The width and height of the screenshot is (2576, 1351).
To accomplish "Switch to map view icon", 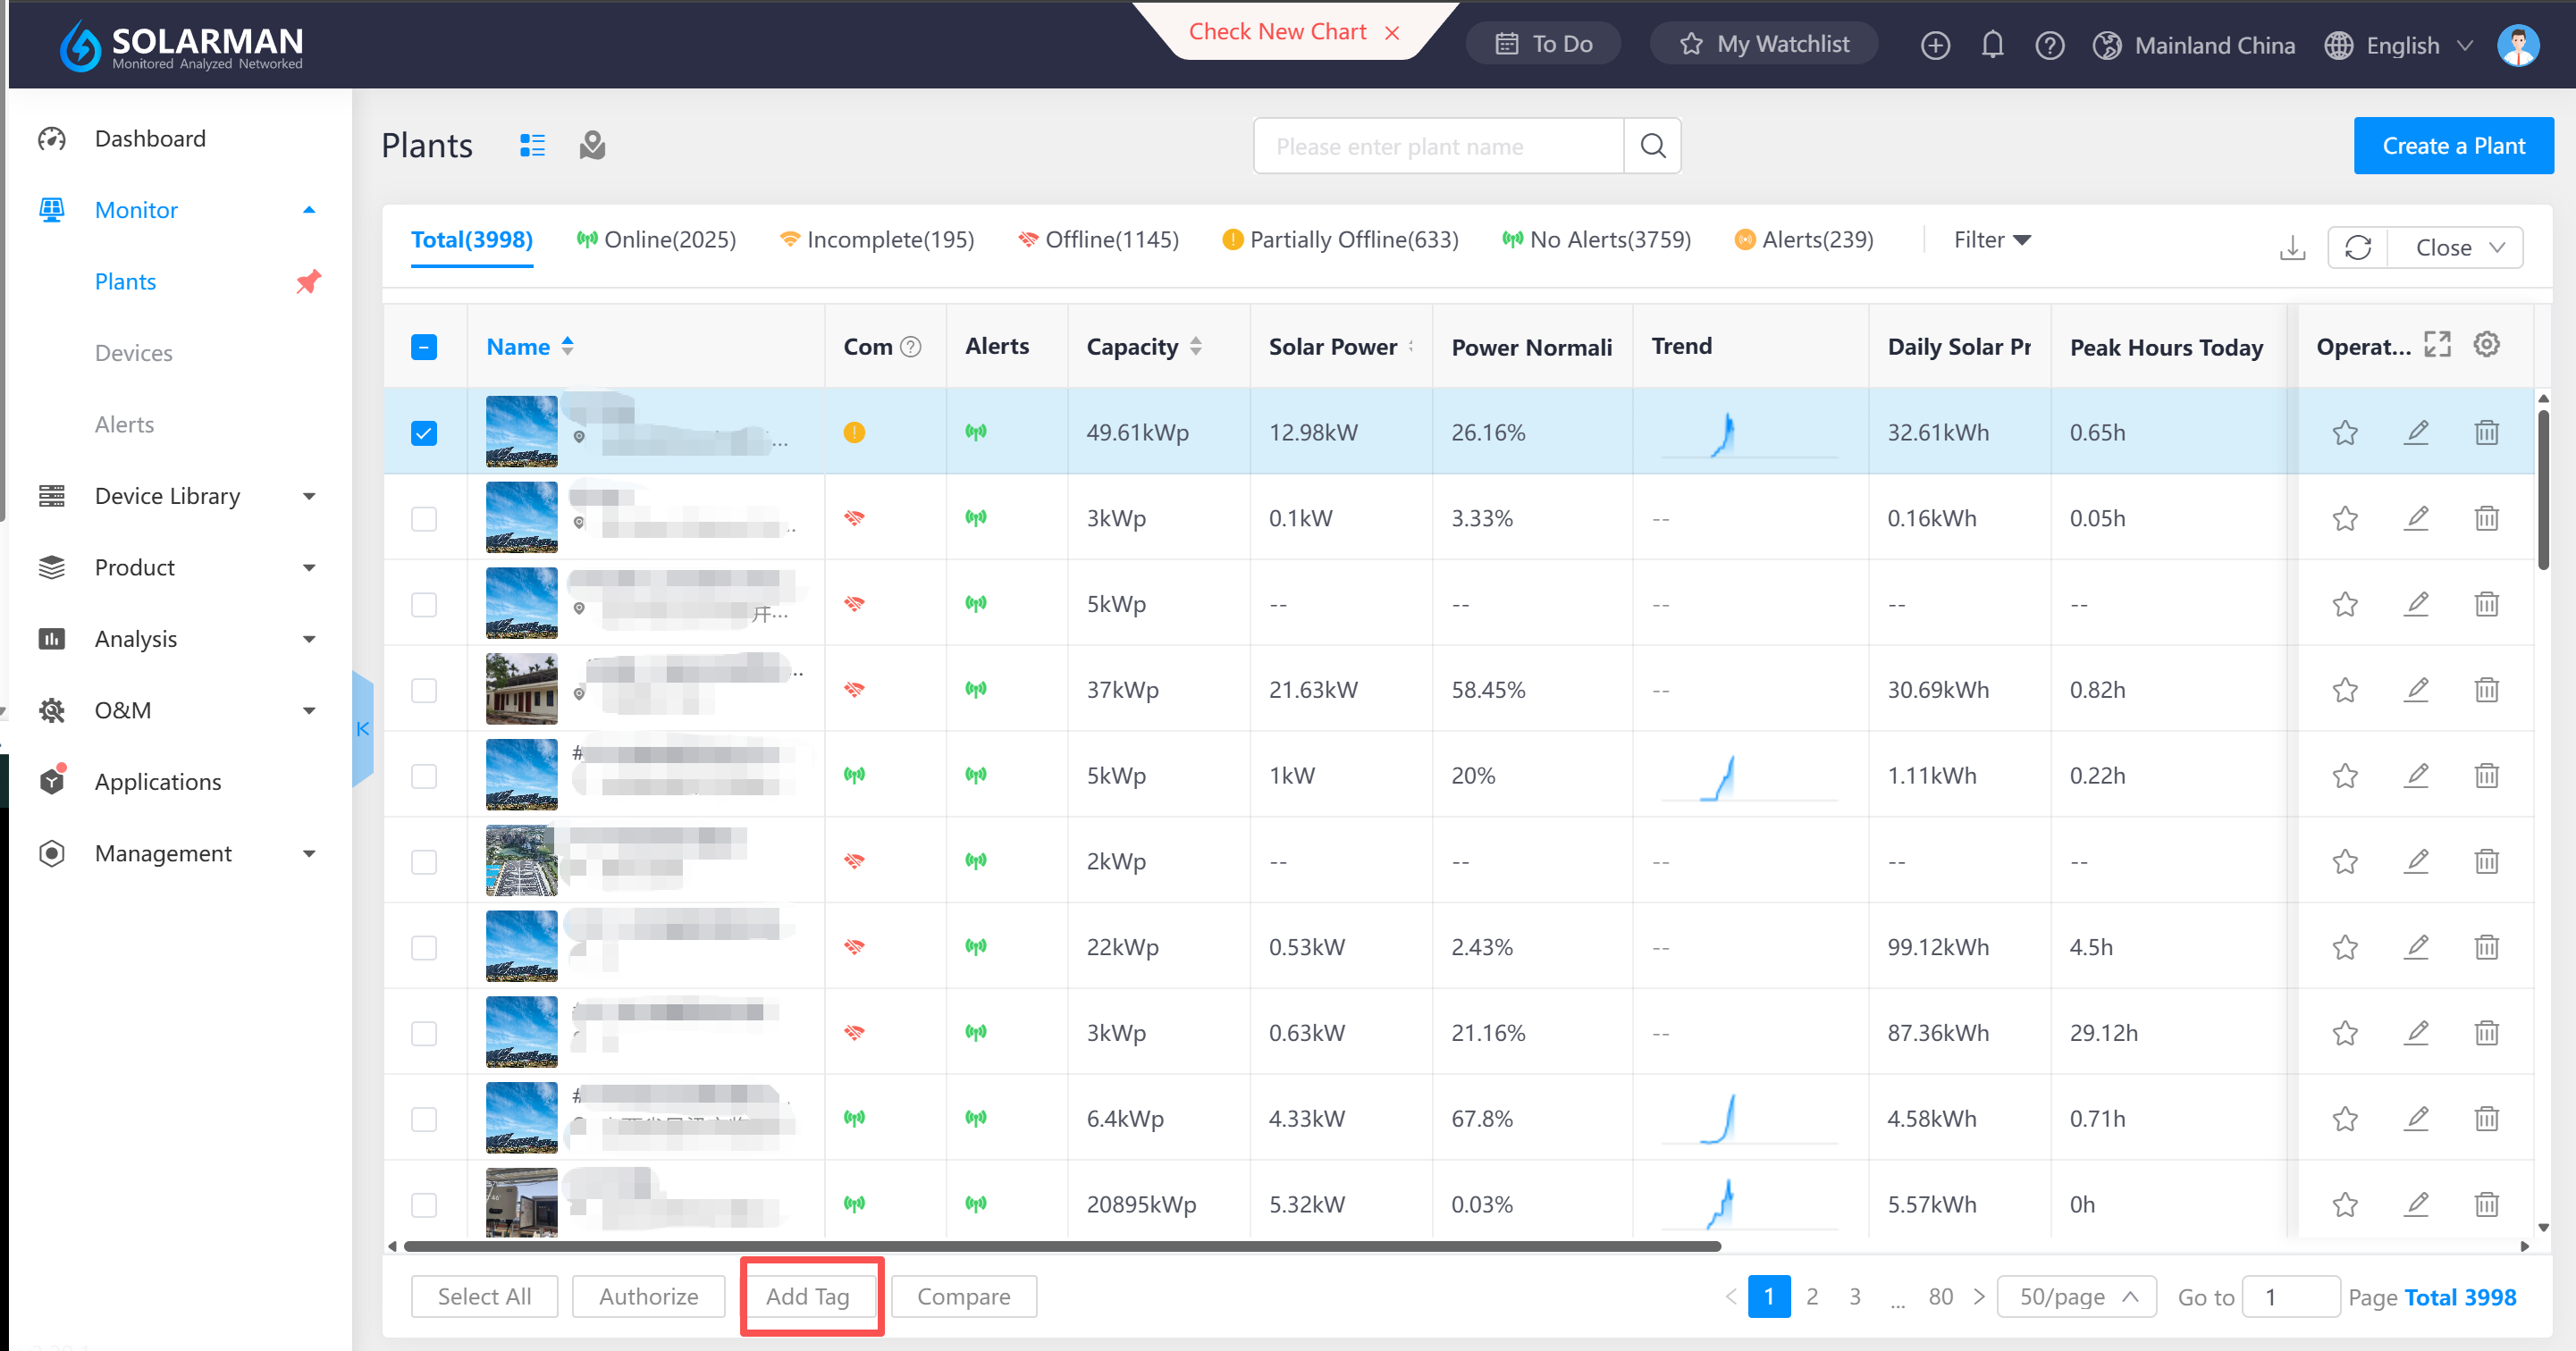I will 592,146.
